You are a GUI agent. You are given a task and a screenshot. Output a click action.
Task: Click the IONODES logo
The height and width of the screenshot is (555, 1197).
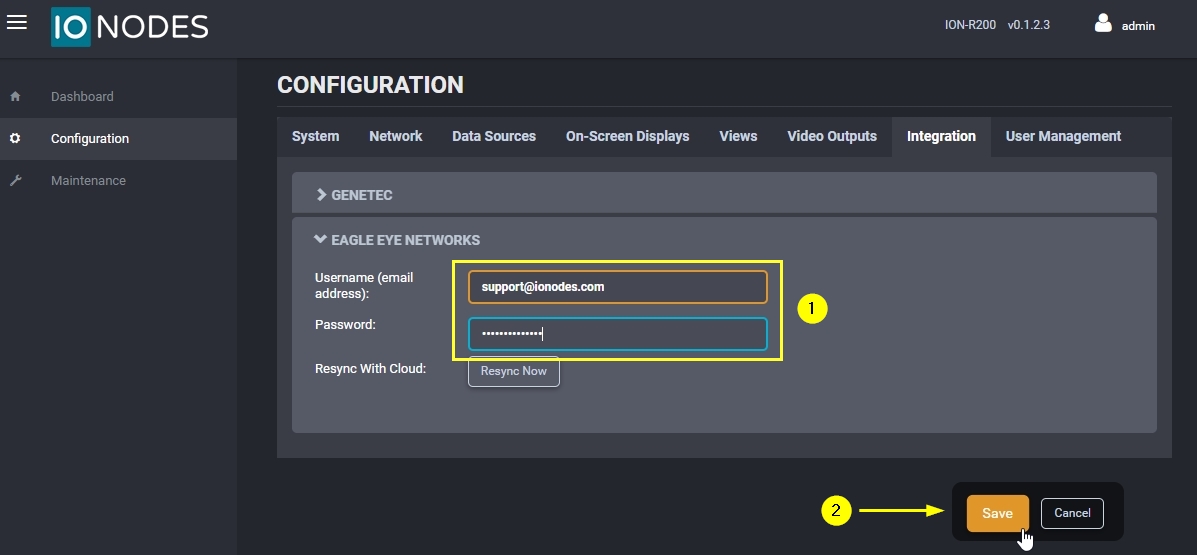tap(130, 27)
